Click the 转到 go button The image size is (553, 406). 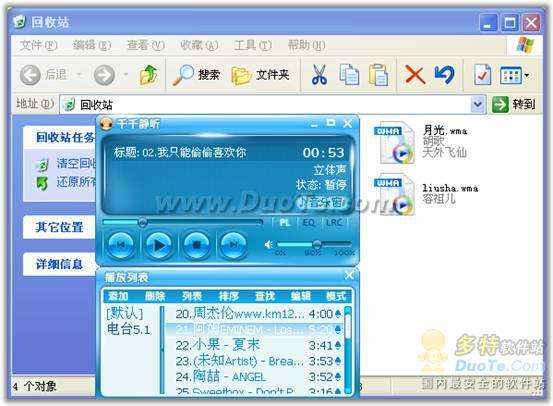(x=514, y=104)
